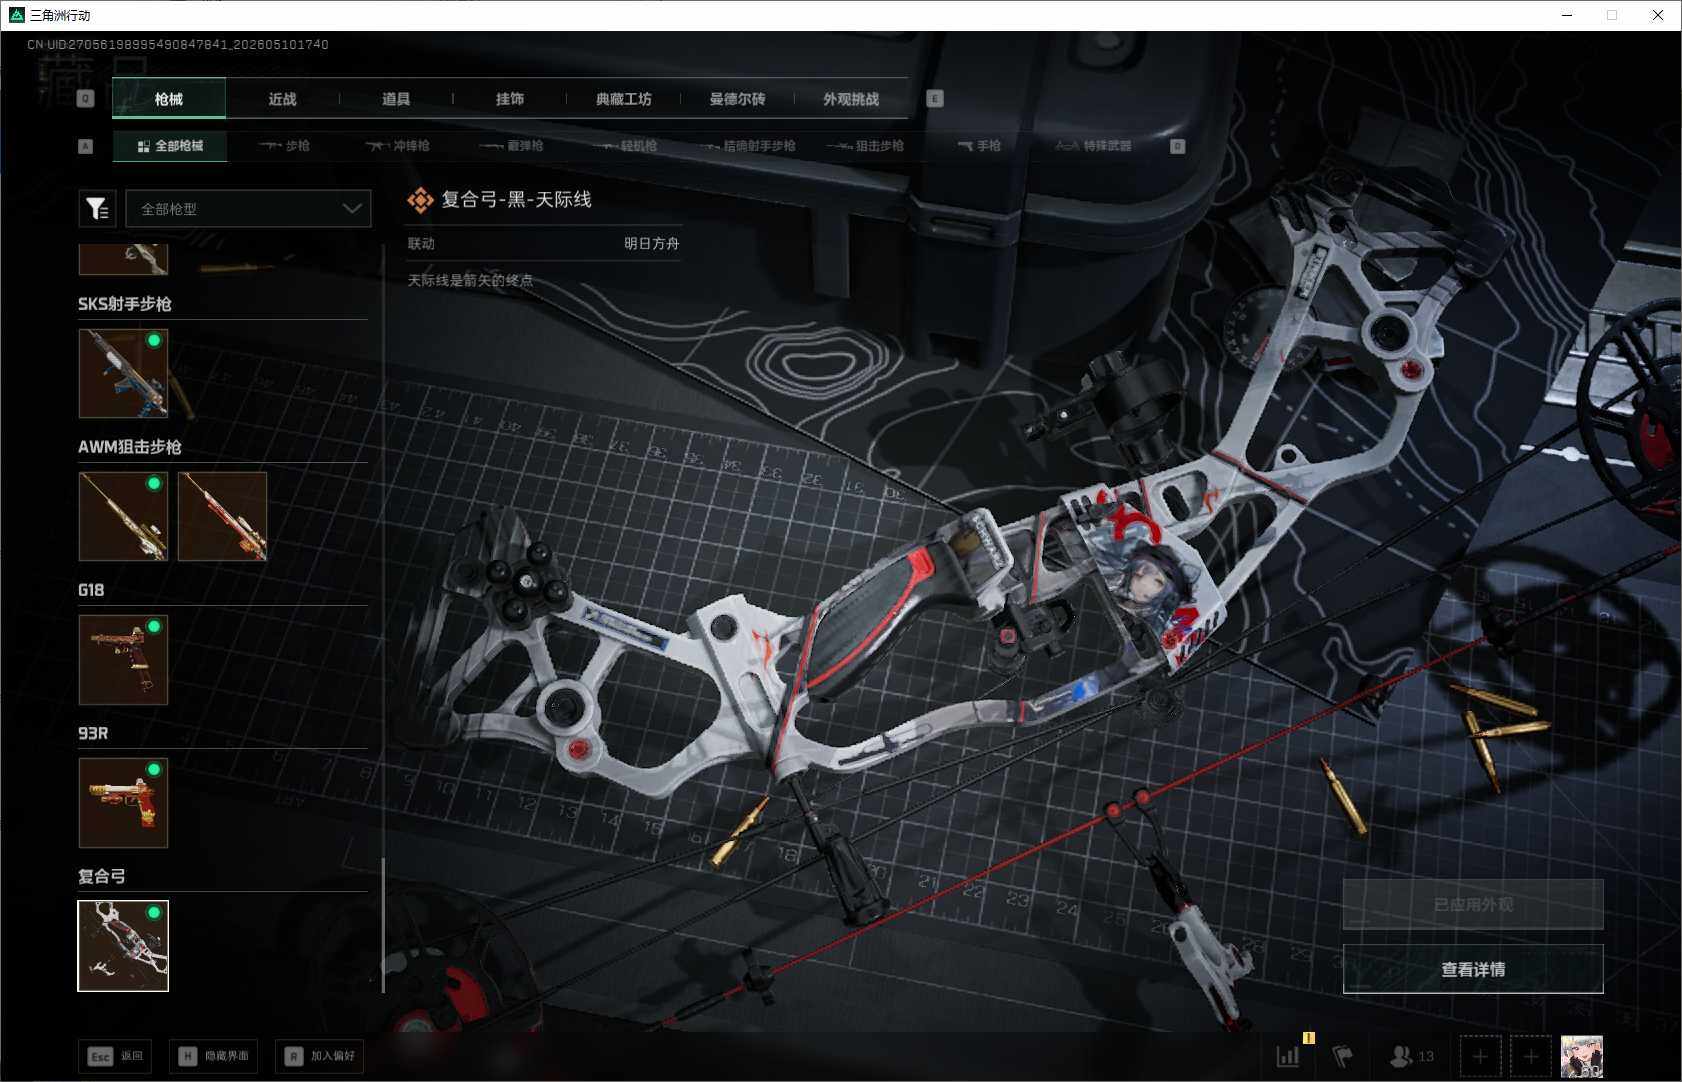The image size is (1682, 1082).
Task: Click the G18 section heading
Action: 91,590
